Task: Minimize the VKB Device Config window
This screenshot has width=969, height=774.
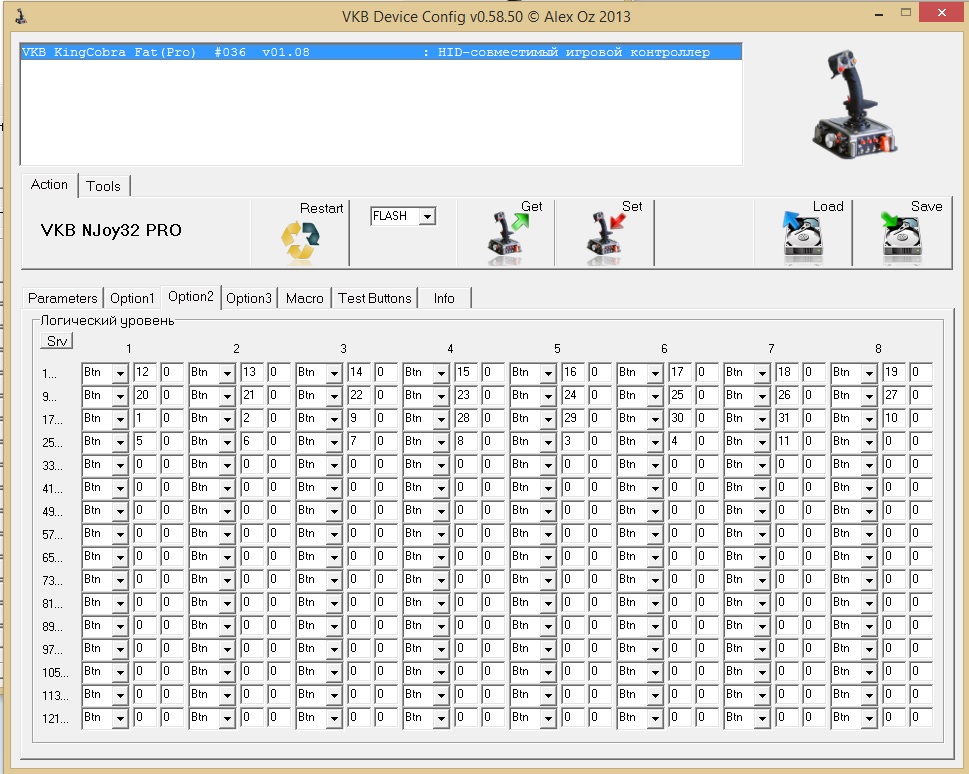Action: click(878, 14)
